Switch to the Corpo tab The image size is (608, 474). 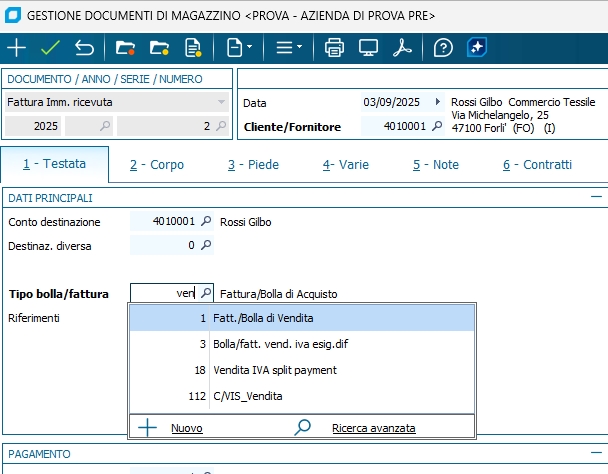[x=156, y=165]
